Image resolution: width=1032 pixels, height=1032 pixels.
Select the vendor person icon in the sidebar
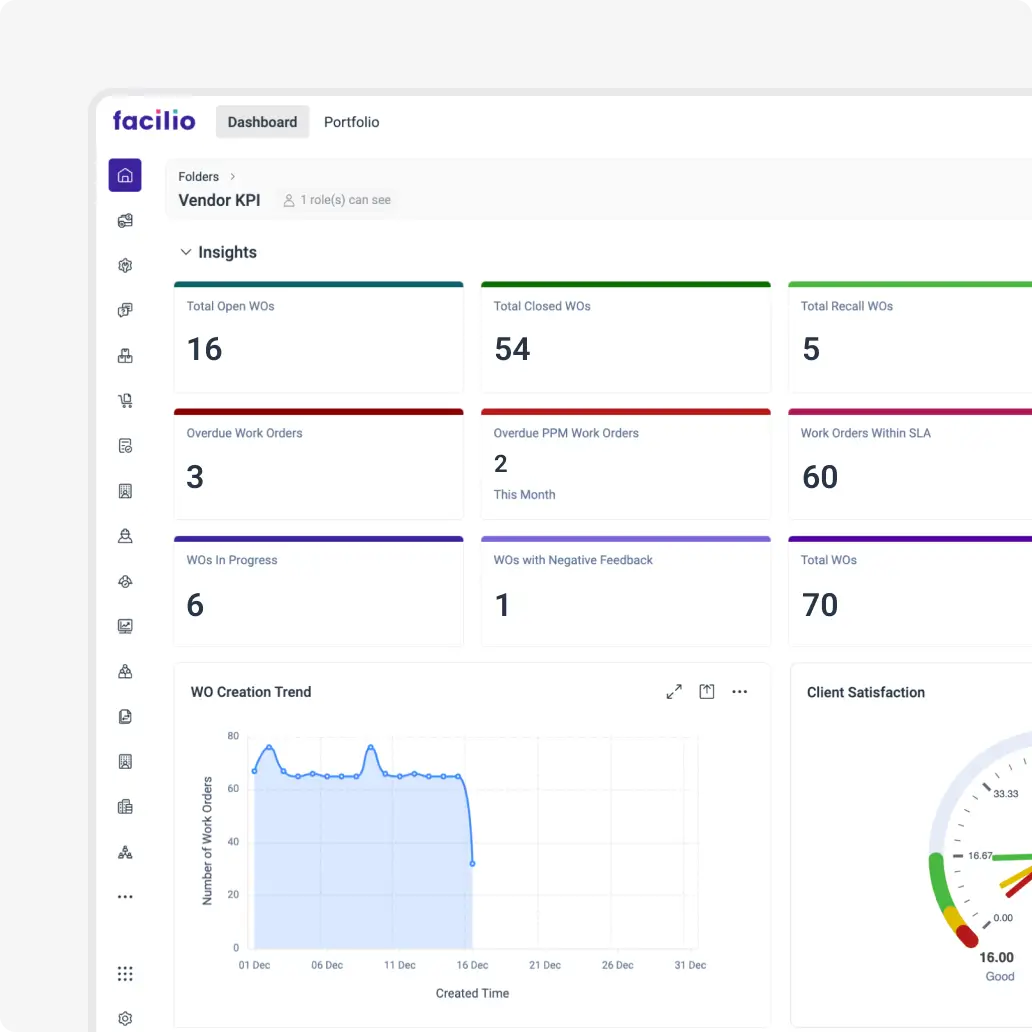125,536
